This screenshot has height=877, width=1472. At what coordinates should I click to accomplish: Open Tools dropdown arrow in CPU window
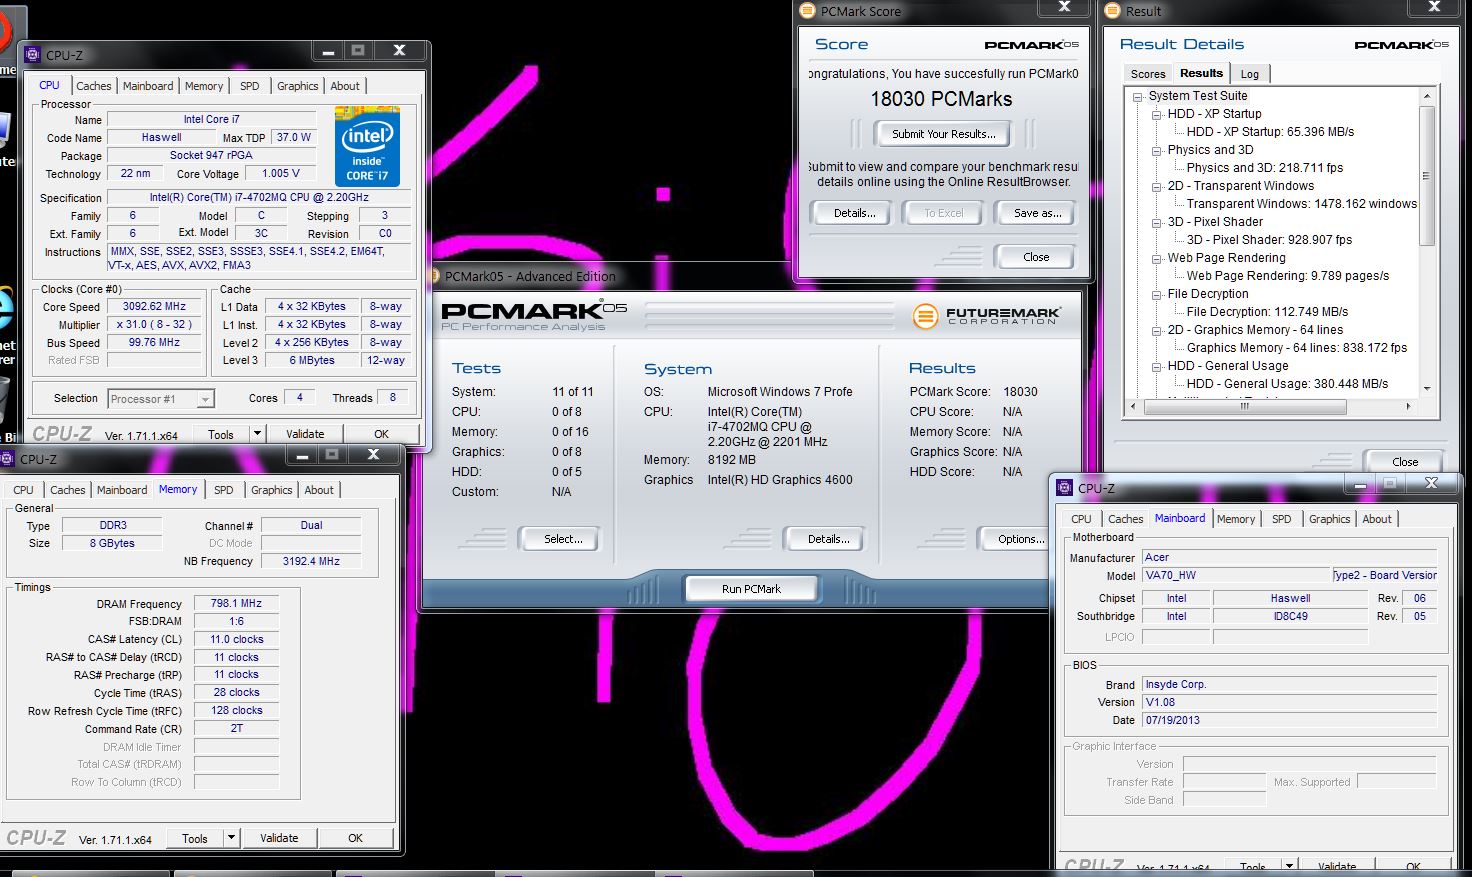257,434
